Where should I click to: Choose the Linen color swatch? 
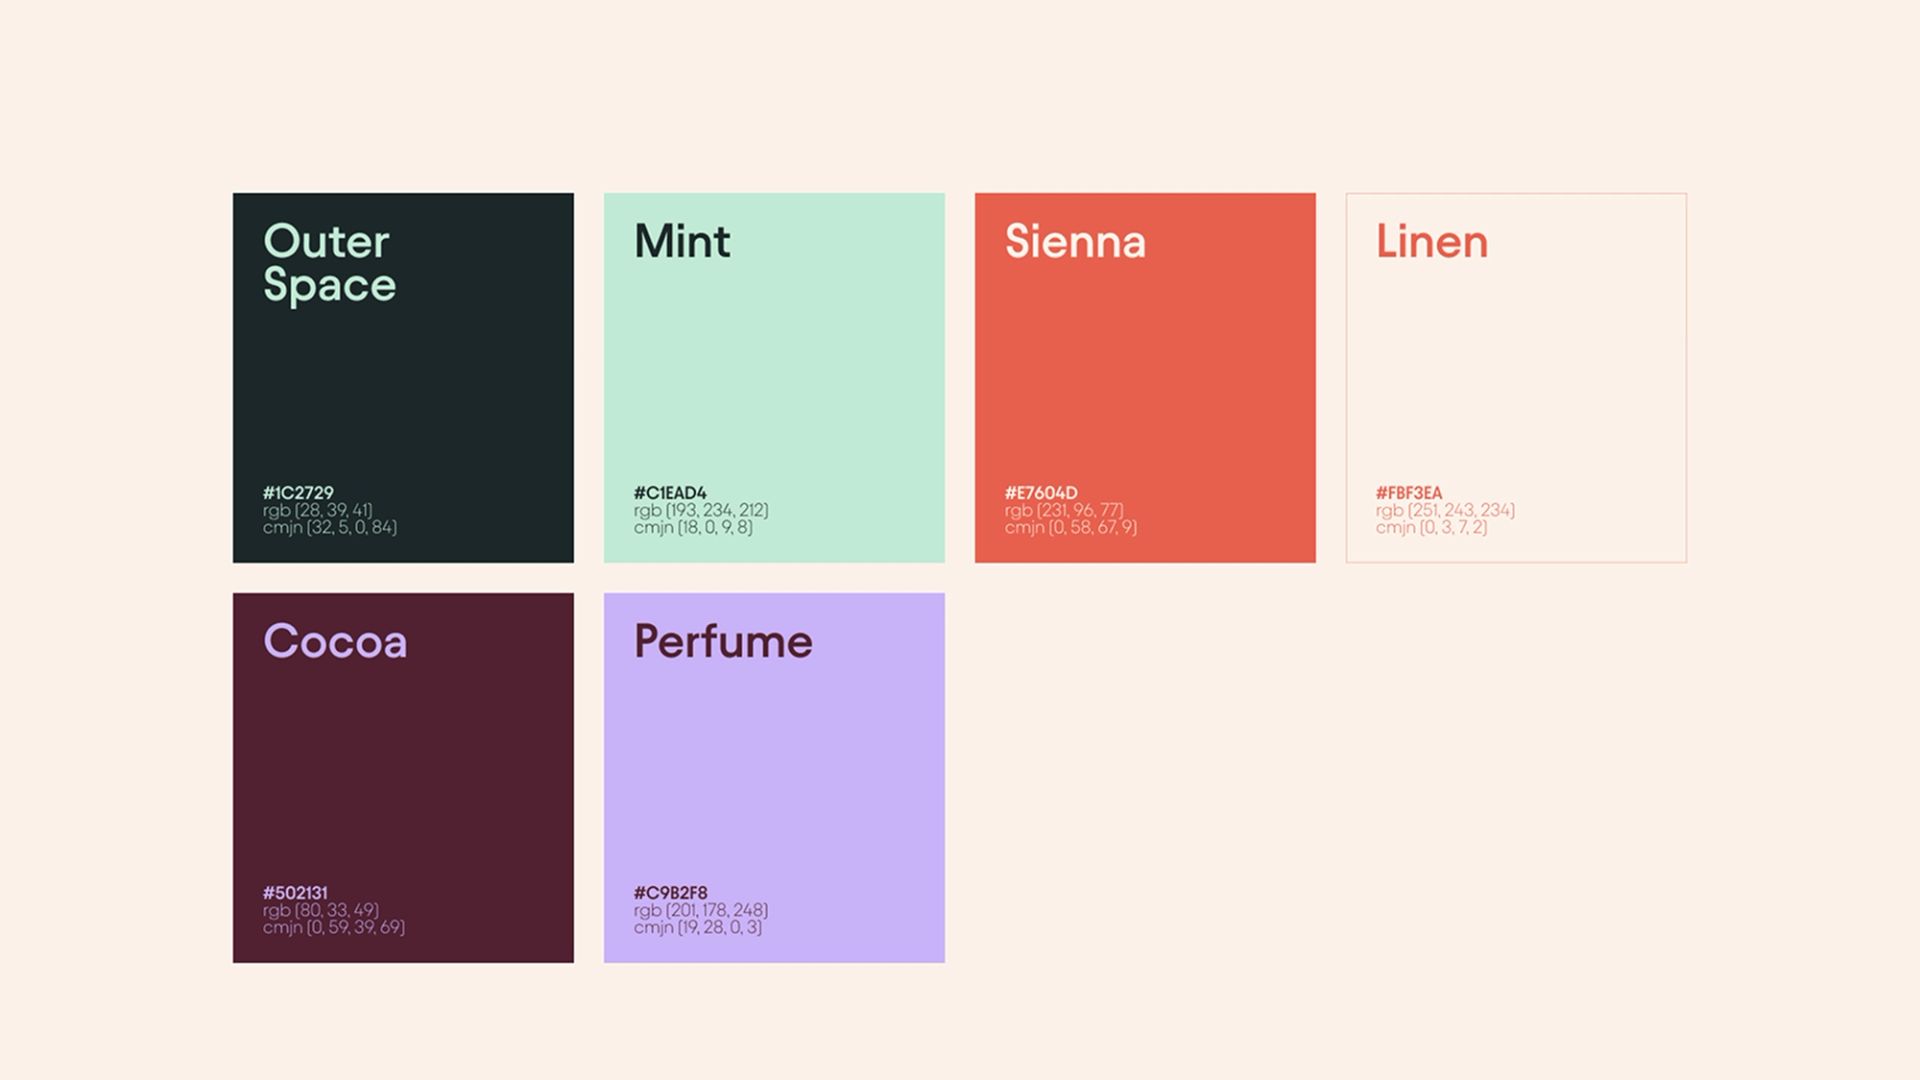click(1516, 380)
